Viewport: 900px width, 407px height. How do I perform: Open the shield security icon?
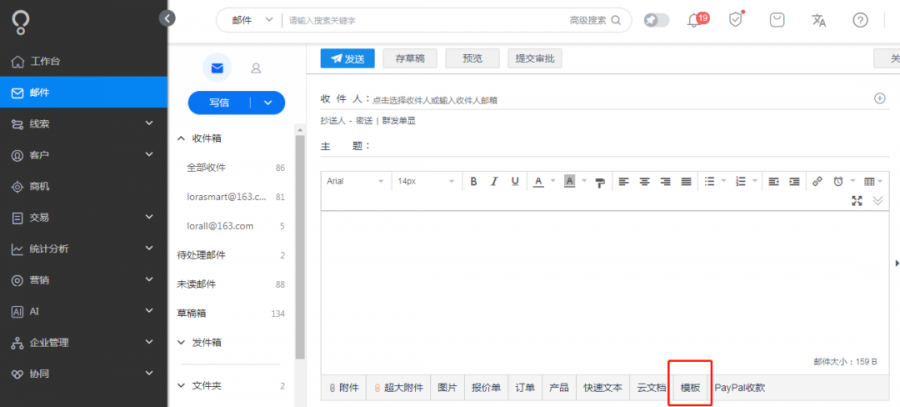tap(735, 20)
